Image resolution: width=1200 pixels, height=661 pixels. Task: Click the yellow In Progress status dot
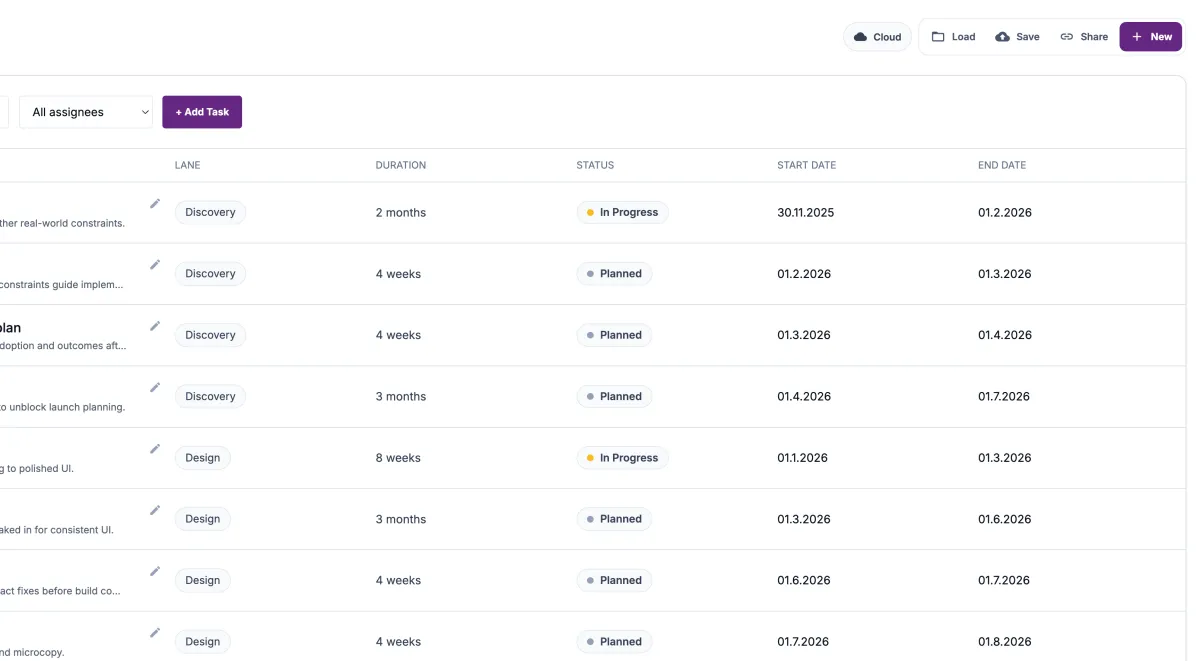[589, 212]
